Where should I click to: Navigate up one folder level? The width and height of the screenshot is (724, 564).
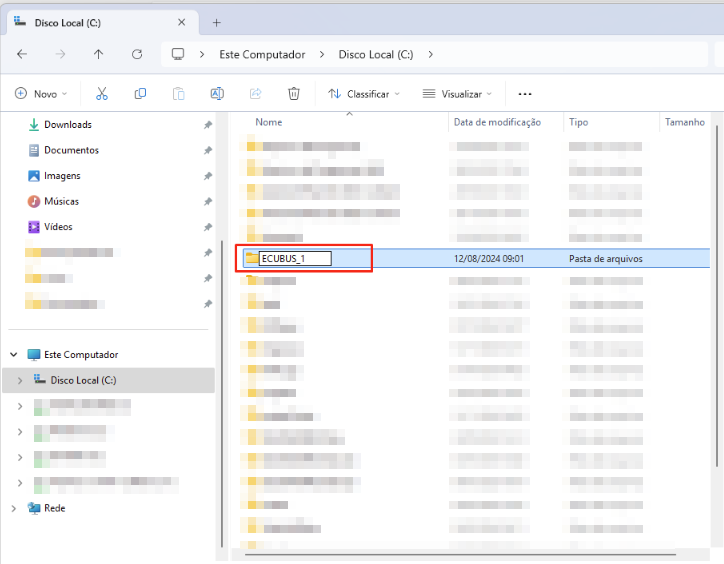point(98,54)
